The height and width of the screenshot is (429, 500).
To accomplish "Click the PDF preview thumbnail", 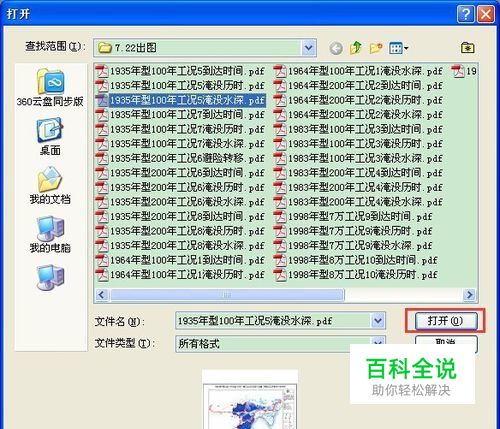I will pos(250,399).
